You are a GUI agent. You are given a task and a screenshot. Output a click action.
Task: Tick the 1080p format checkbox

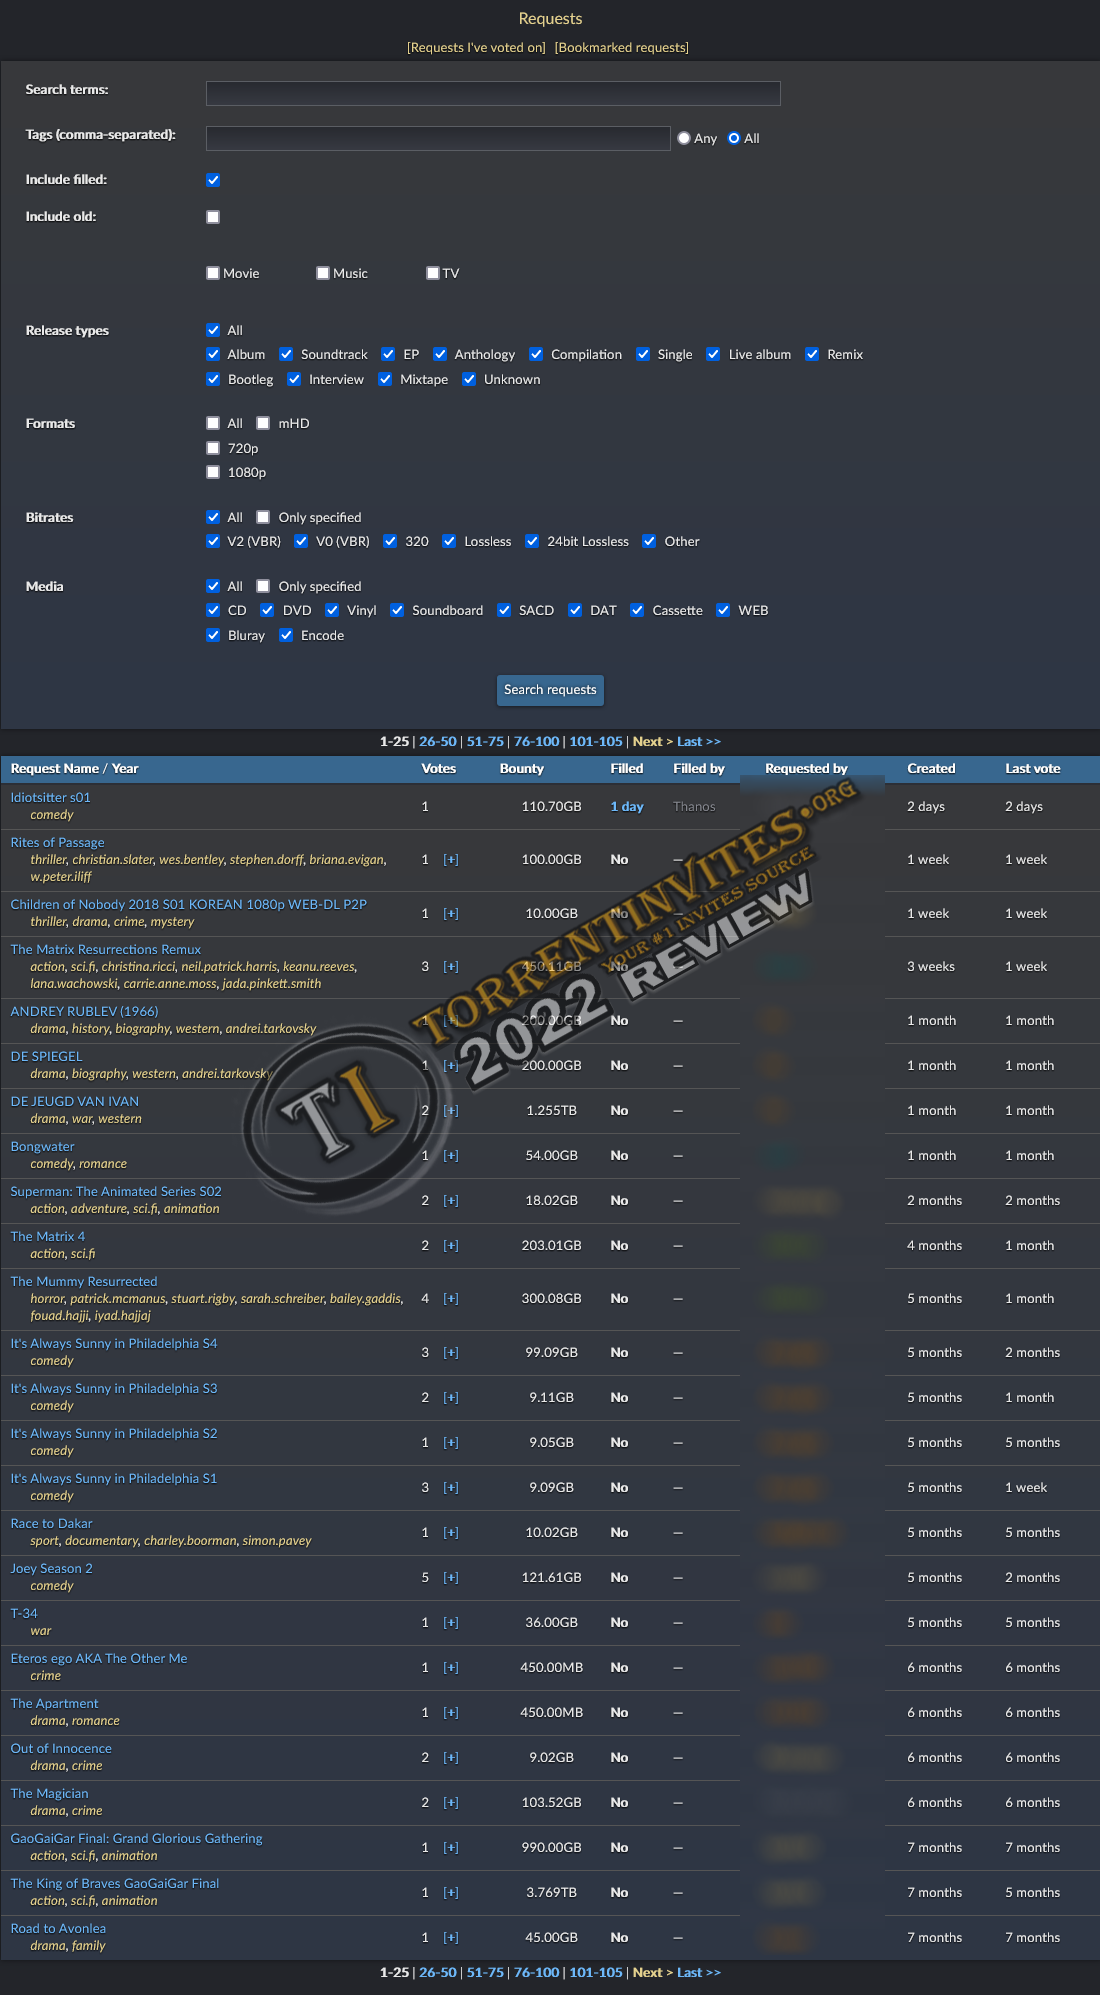coord(213,473)
